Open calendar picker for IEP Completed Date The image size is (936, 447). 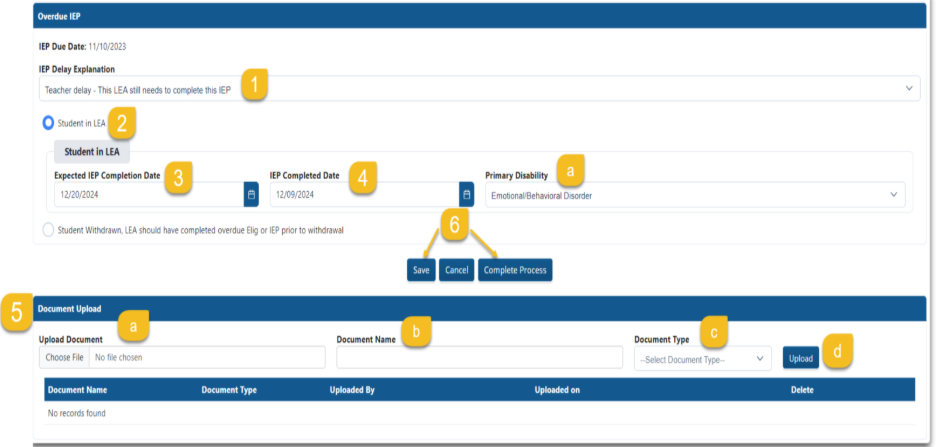pyautogui.click(x=466, y=195)
